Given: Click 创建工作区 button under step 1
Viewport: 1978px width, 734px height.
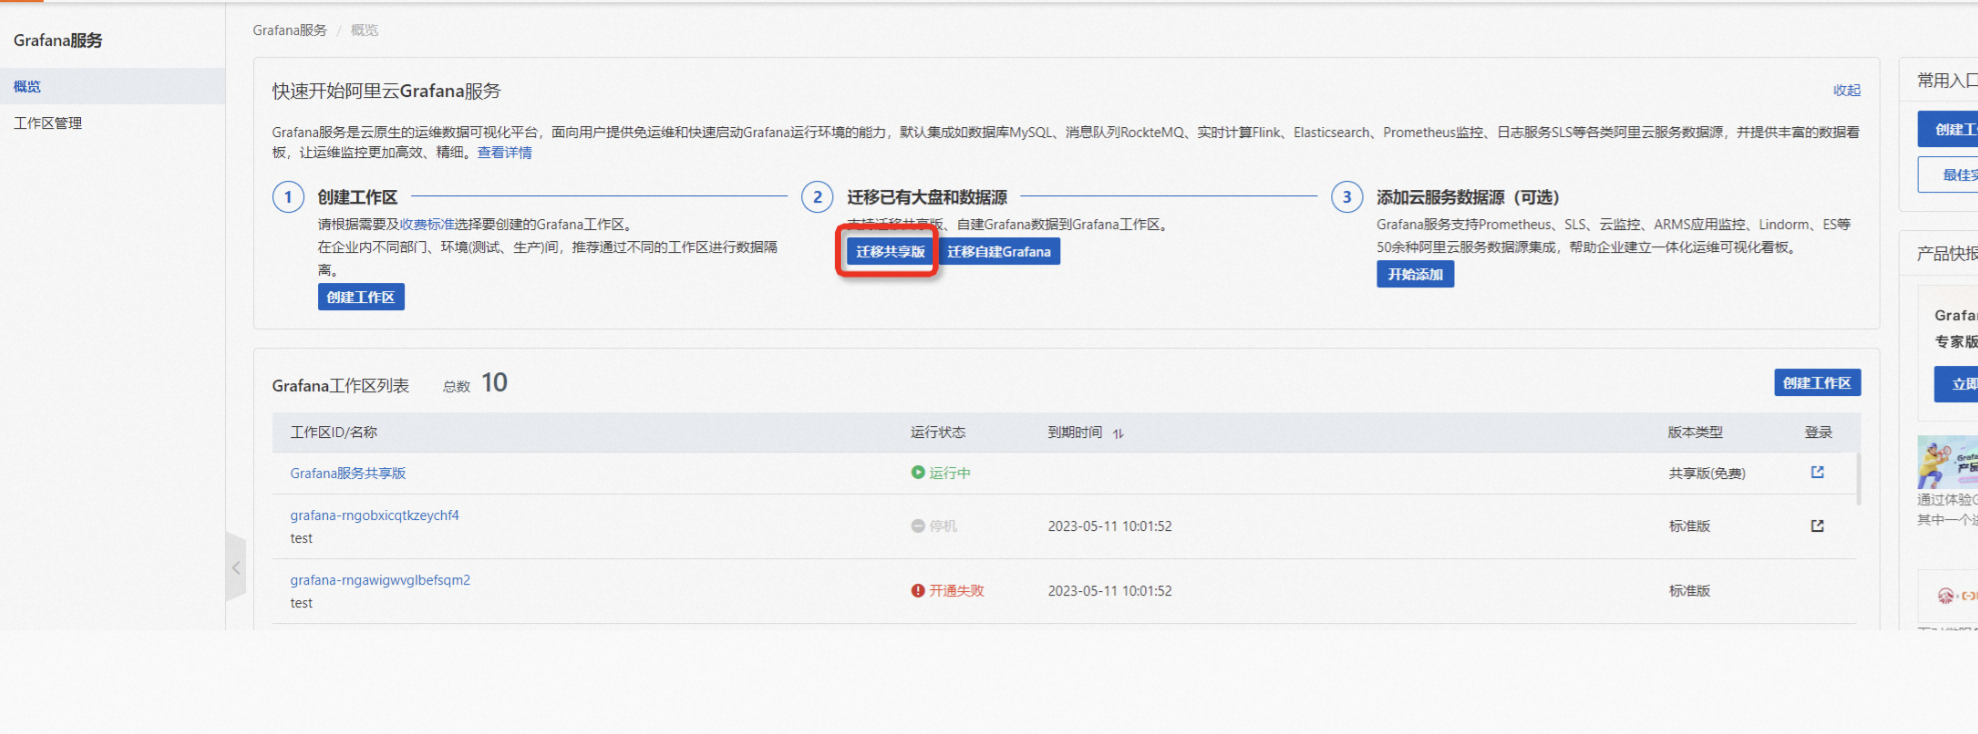Looking at the screenshot, I should coord(361,297).
